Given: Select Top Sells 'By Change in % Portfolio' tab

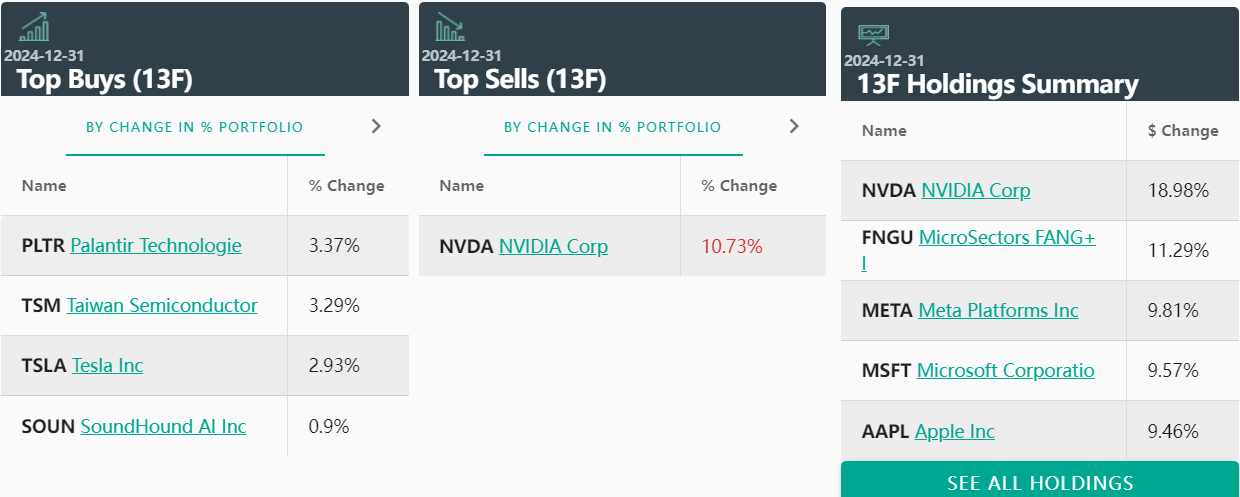Looking at the screenshot, I should point(612,128).
